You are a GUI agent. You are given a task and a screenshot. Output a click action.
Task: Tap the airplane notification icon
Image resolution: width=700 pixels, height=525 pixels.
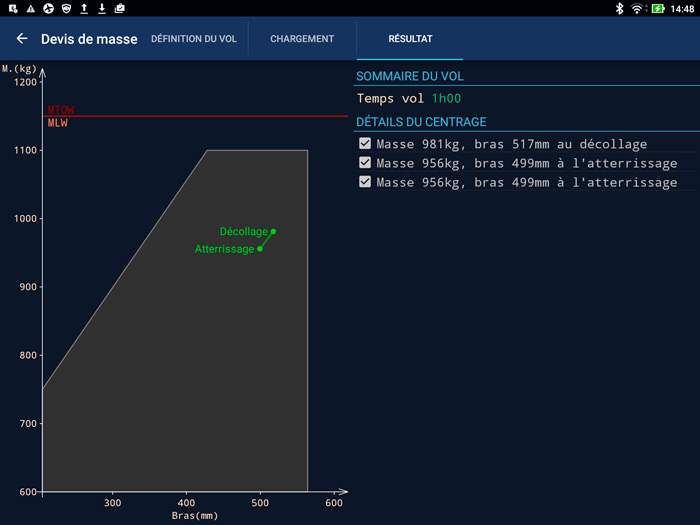[x=47, y=8]
